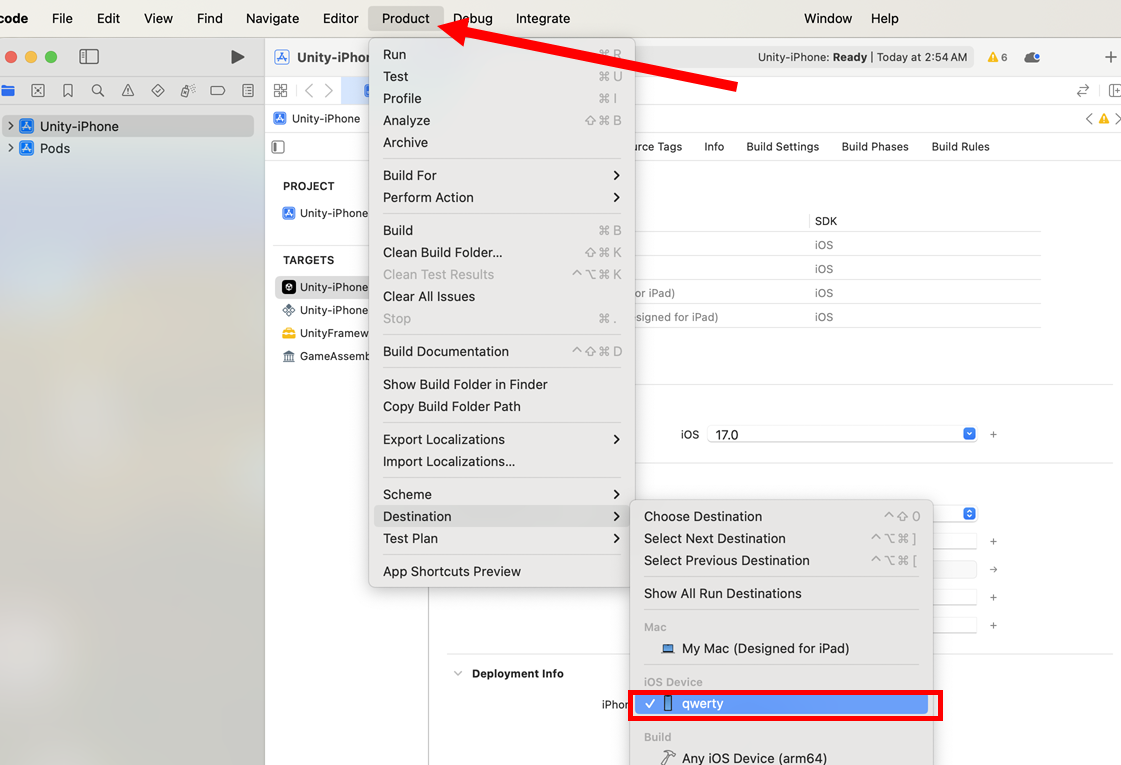This screenshot has height=765, width=1121.
Task: Choose Clean Build Folder… menu item
Action: [x=500, y=252]
